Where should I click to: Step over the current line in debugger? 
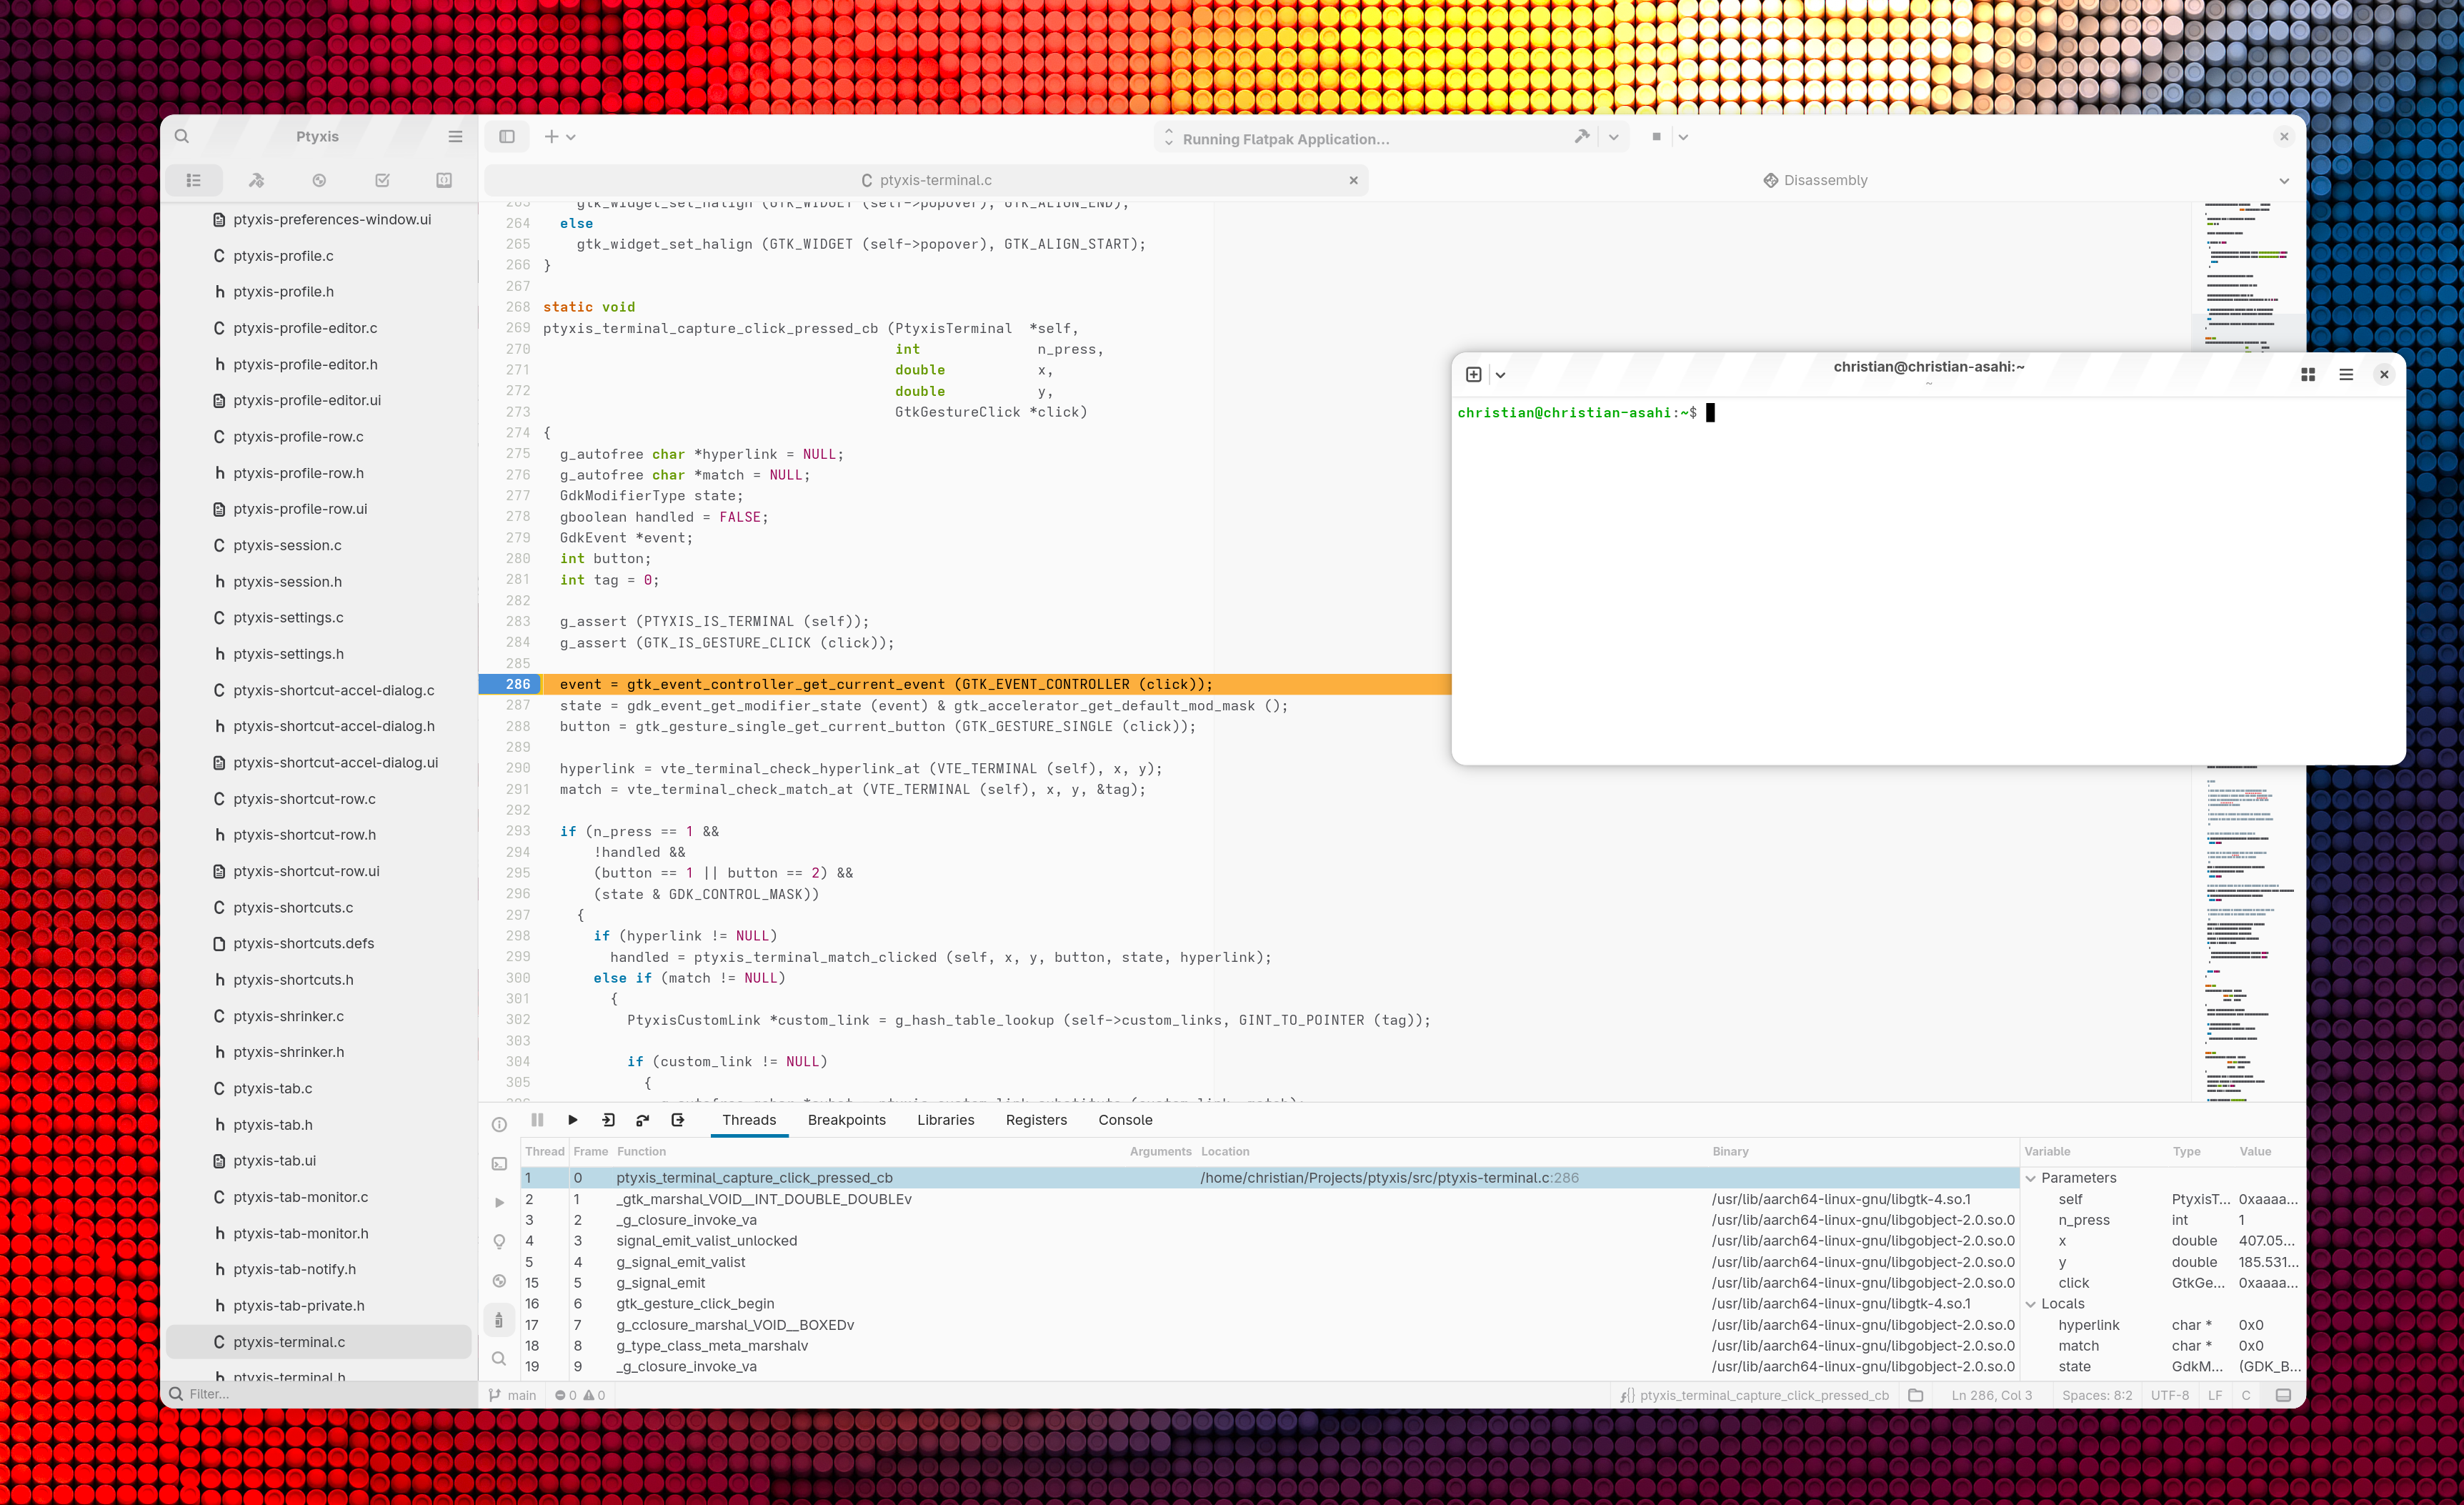coord(643,1120)
